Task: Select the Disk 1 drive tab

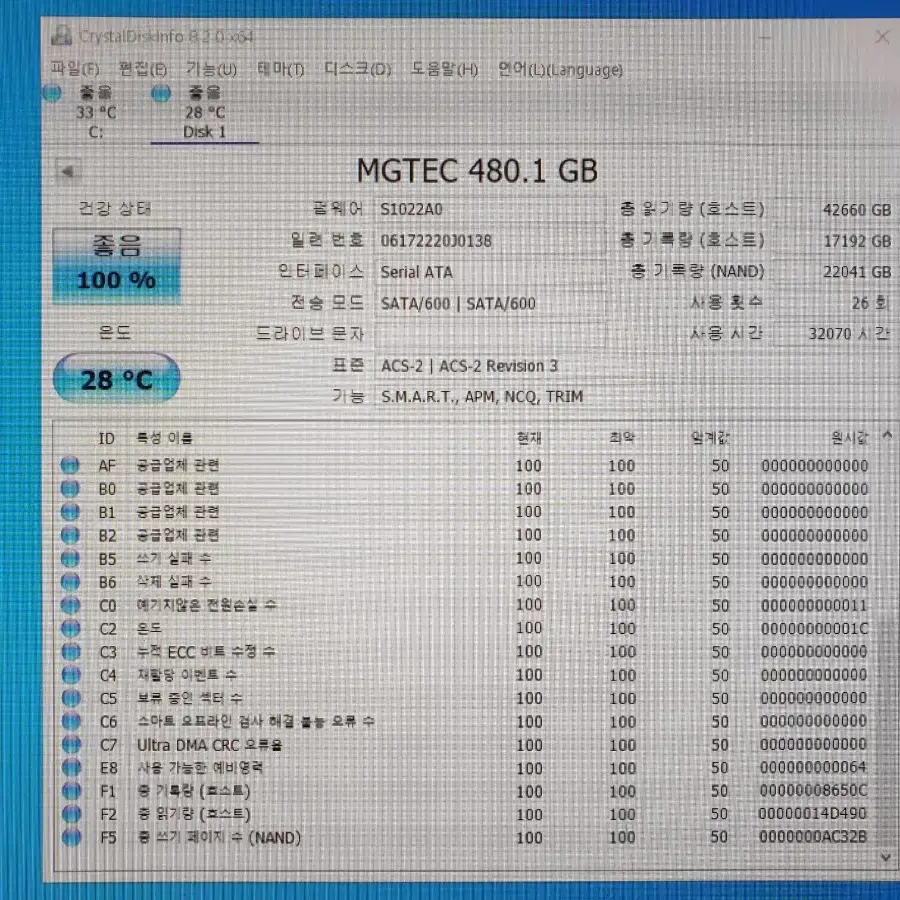Action: 204,112
